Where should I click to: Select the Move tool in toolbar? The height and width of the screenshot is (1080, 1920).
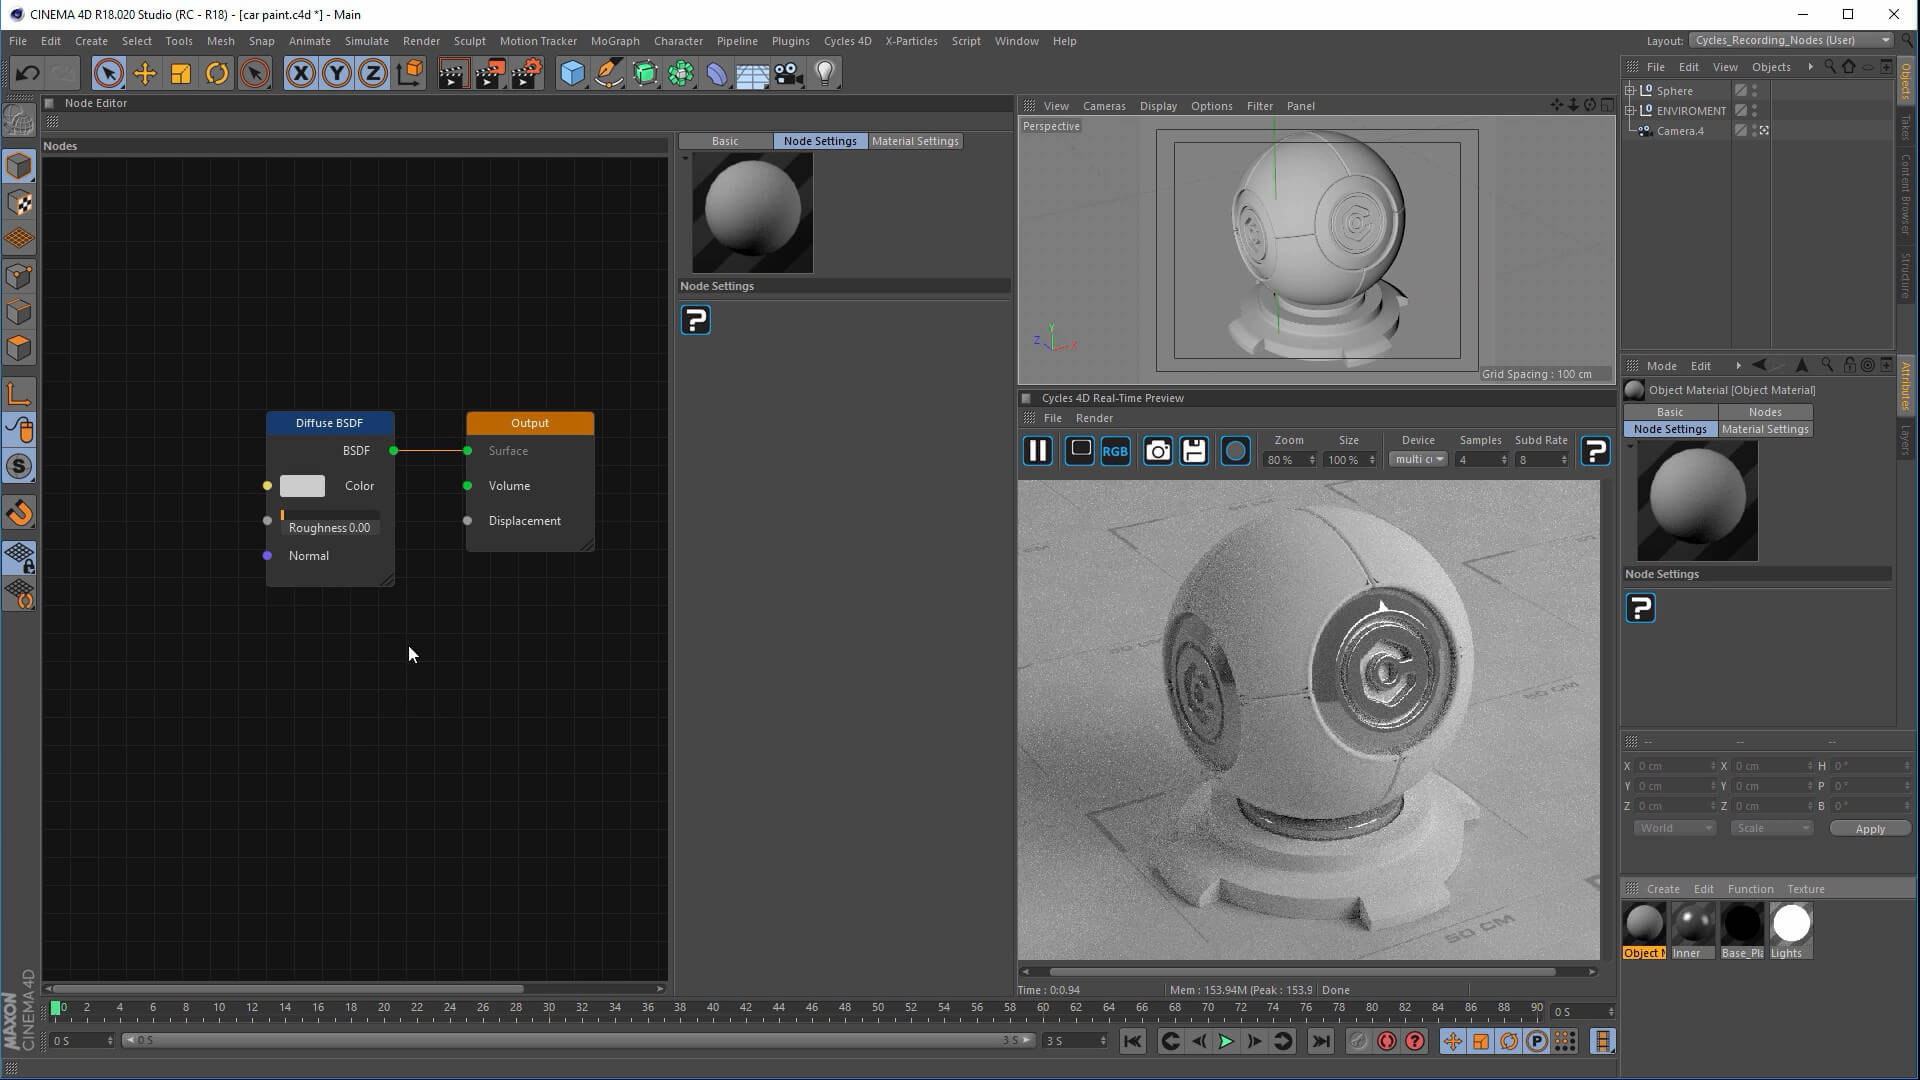(145, 73)
